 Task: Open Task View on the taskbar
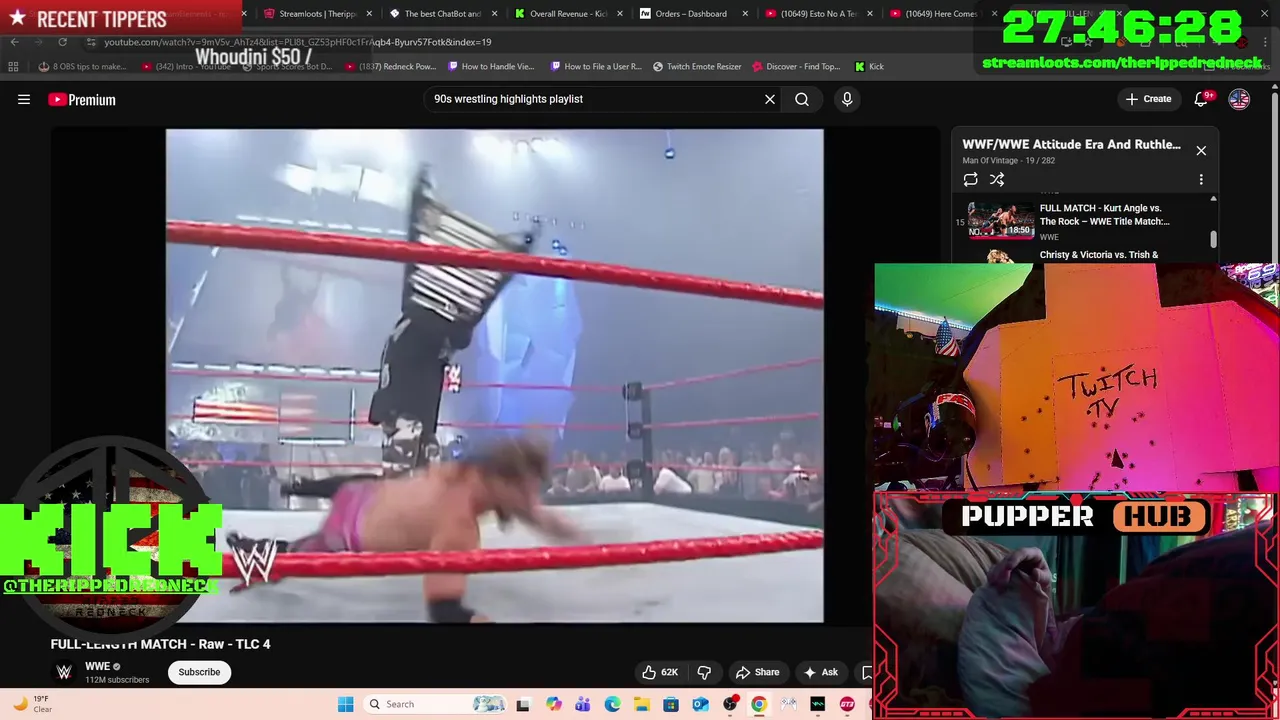point(522,704)
